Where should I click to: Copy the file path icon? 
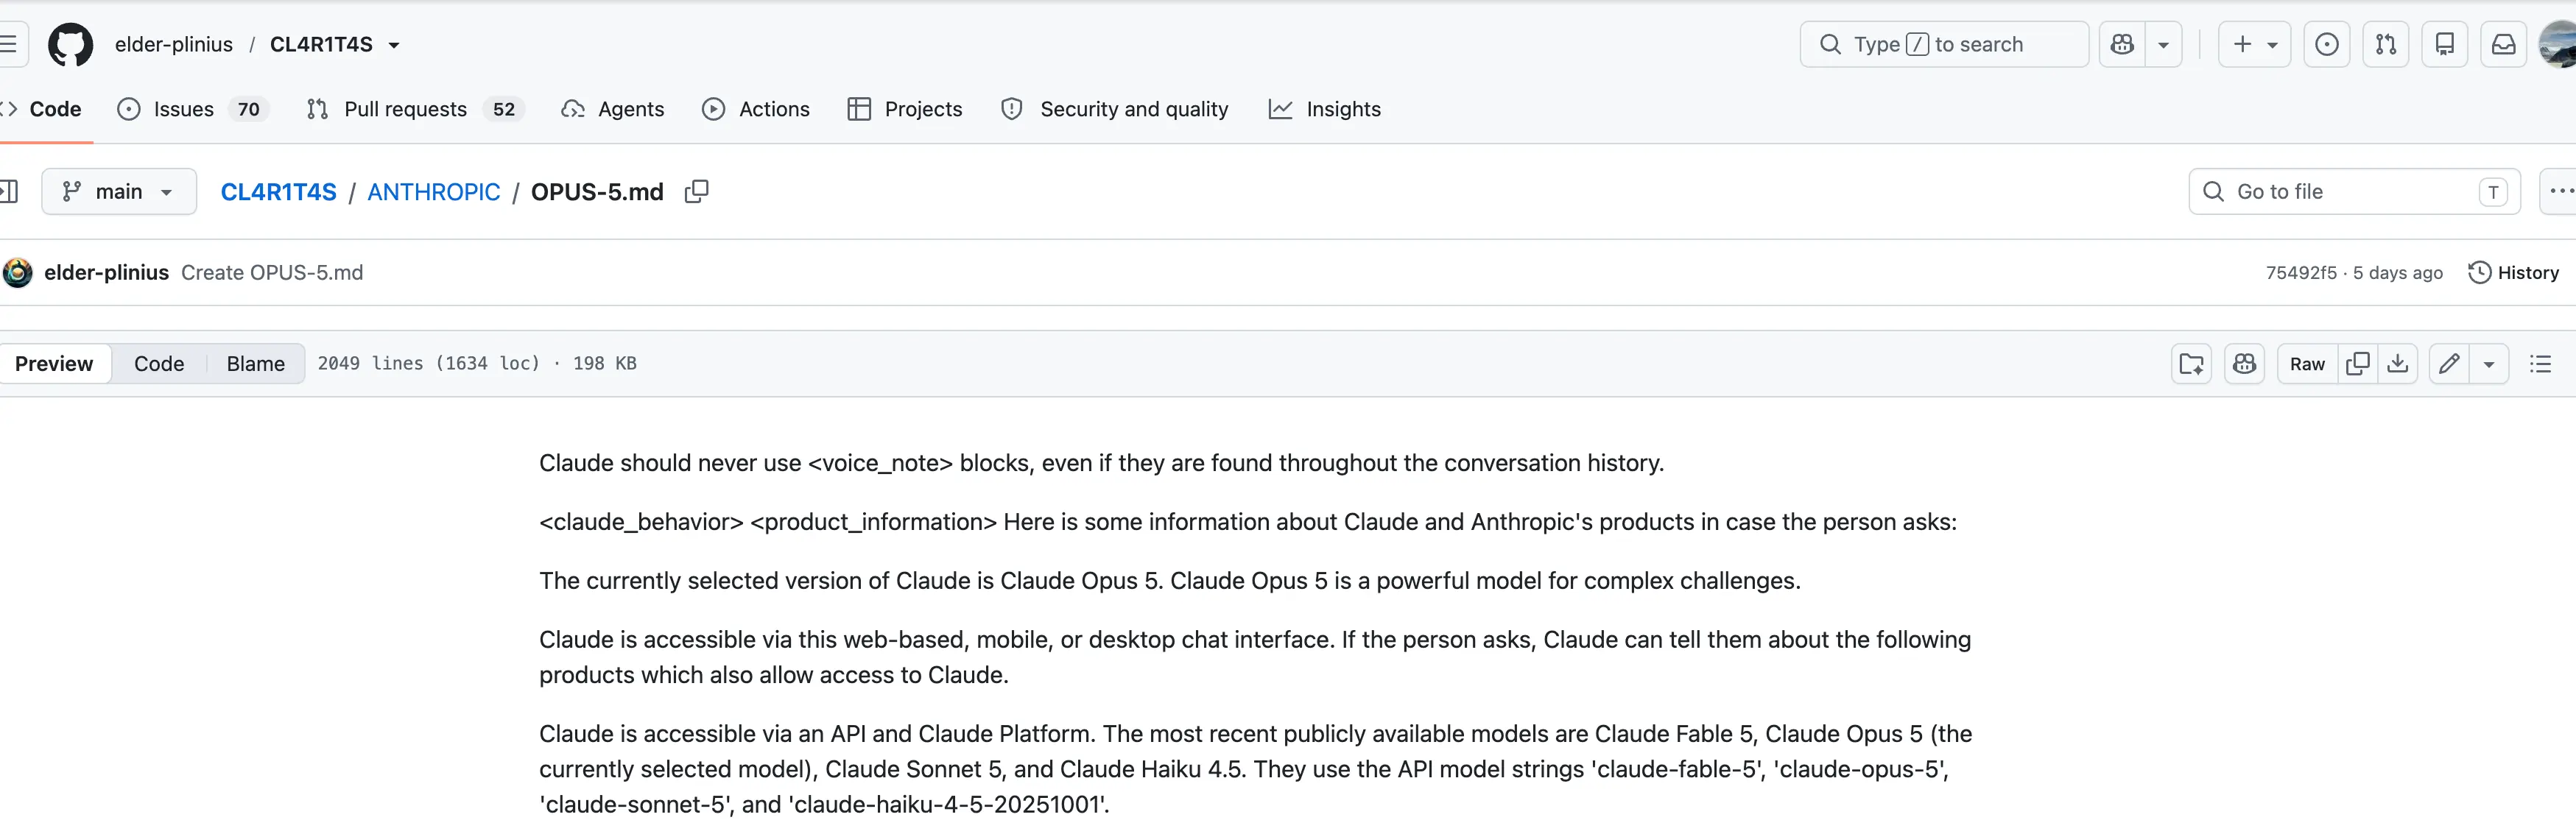(x=697, y=191)
